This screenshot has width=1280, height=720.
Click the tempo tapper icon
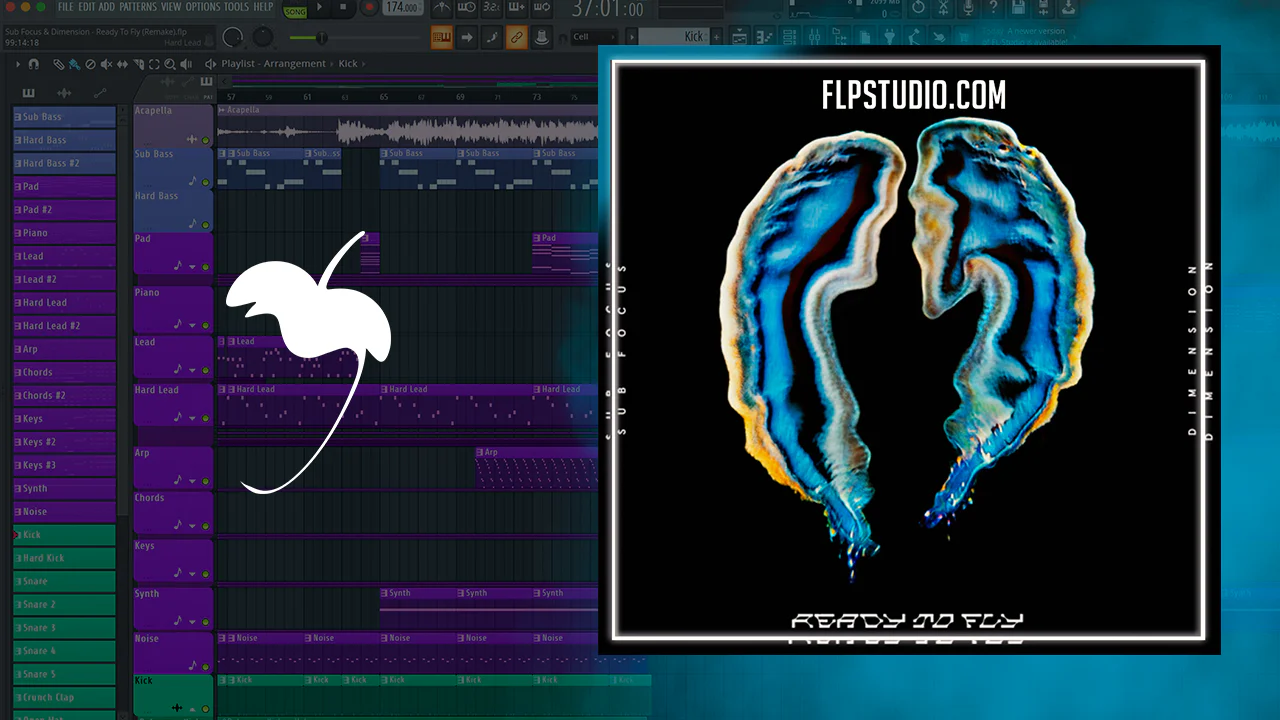[915, 37]
